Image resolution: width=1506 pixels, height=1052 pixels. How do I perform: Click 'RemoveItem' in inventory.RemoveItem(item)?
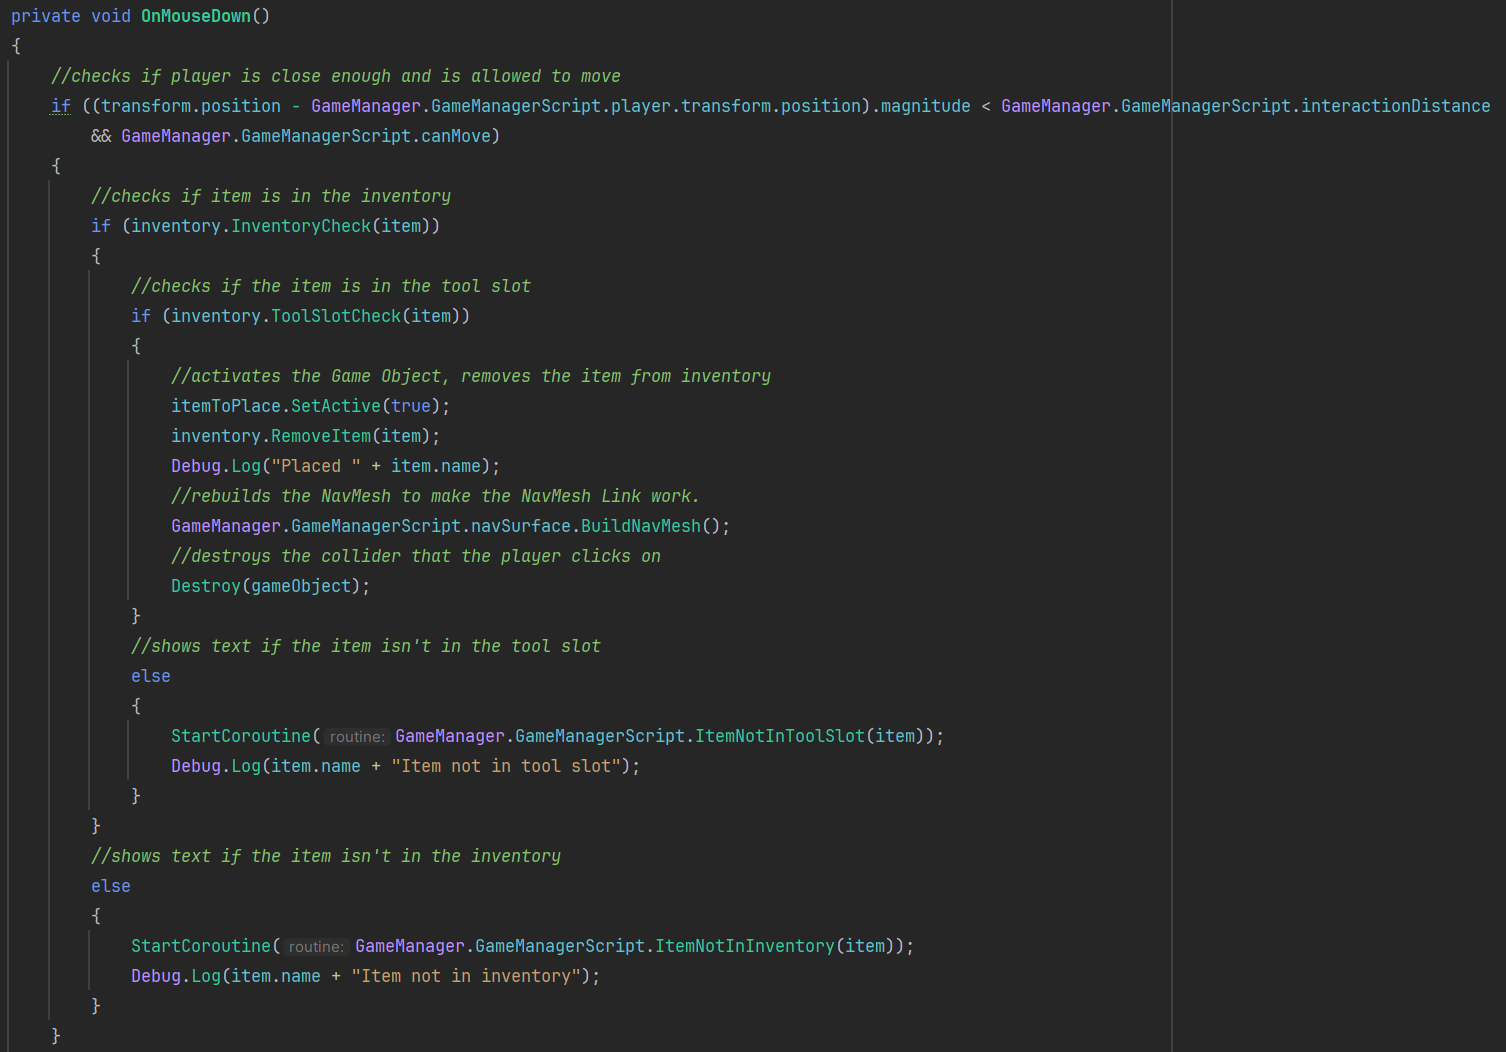coord(321,436)
